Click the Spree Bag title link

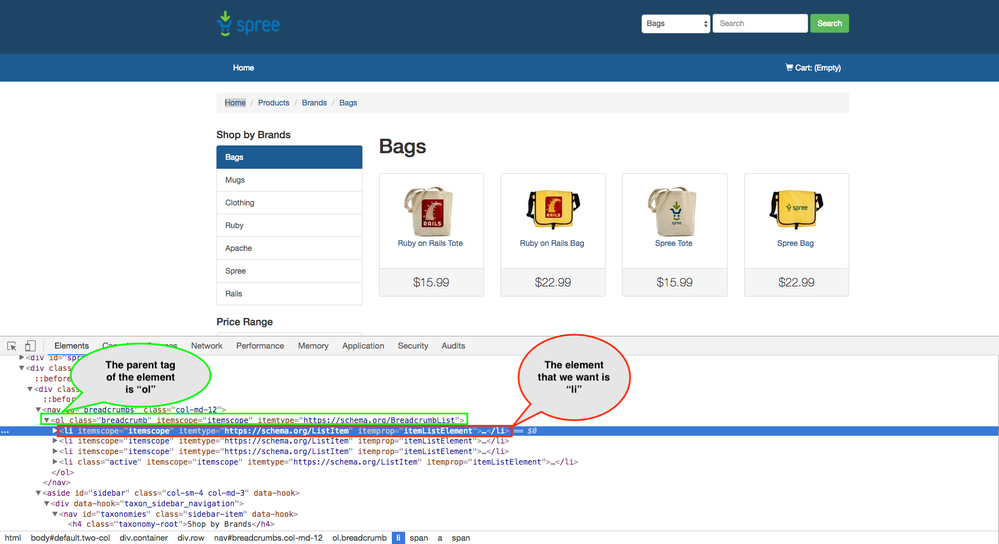click(x=795, y=243)
